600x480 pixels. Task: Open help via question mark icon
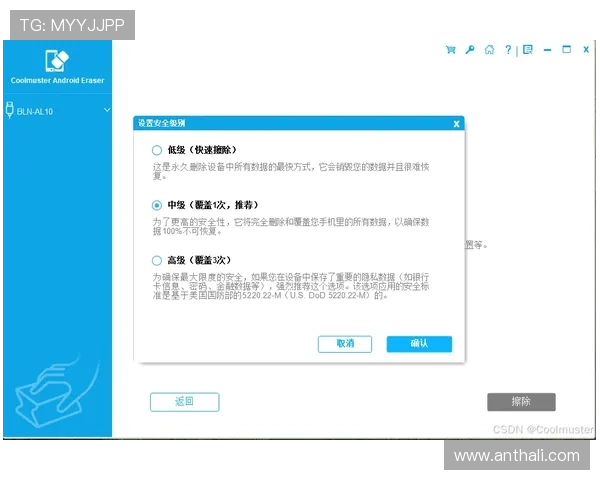coord(508,50)
